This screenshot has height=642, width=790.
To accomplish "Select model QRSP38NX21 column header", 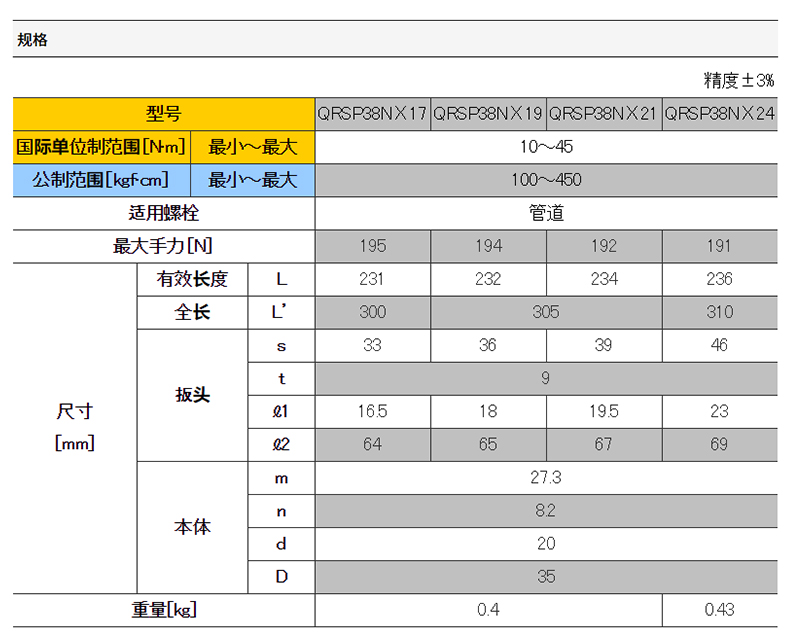I will click(604, 114).
